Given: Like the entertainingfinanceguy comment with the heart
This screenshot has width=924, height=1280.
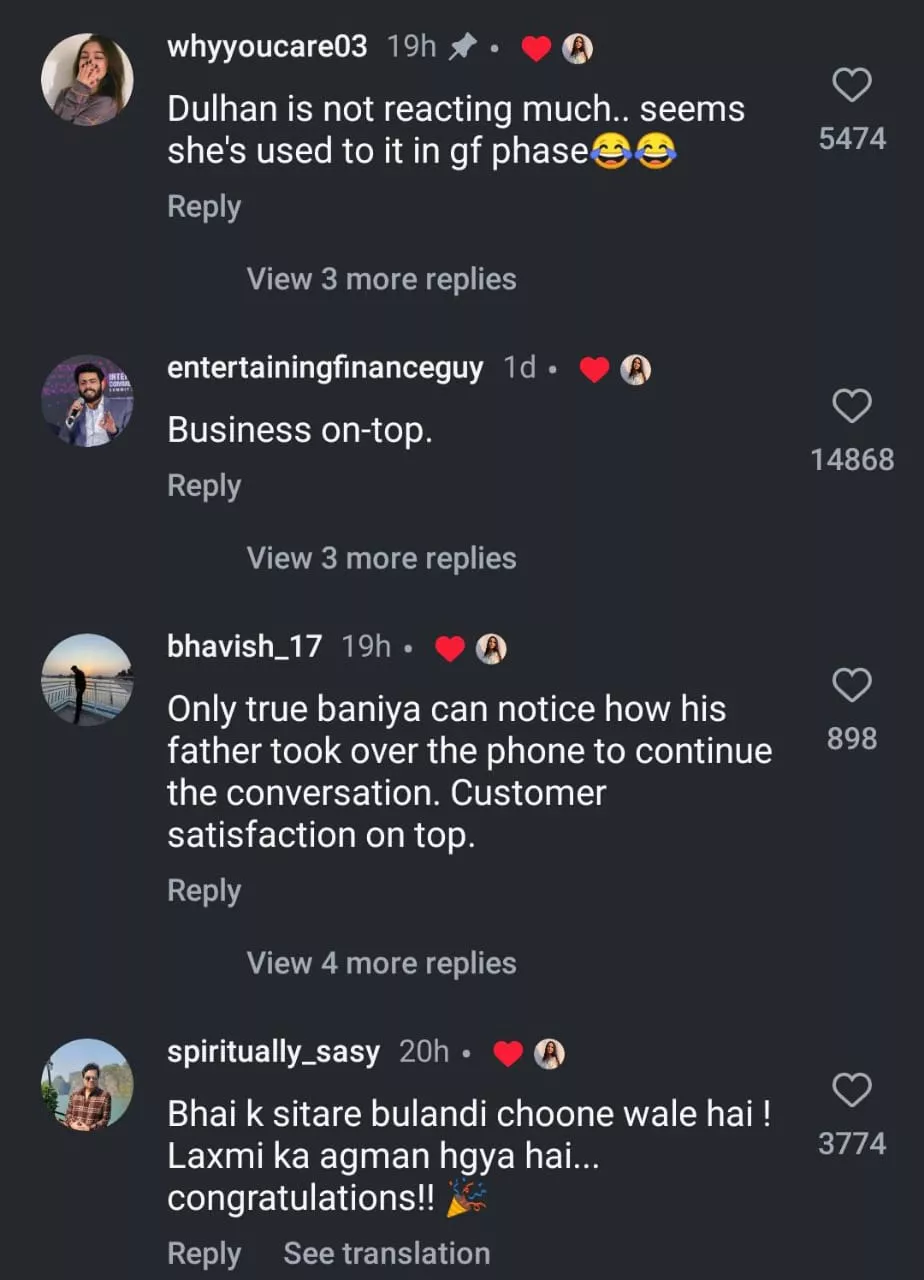Looking at the screenshot, I should point(851,407).
